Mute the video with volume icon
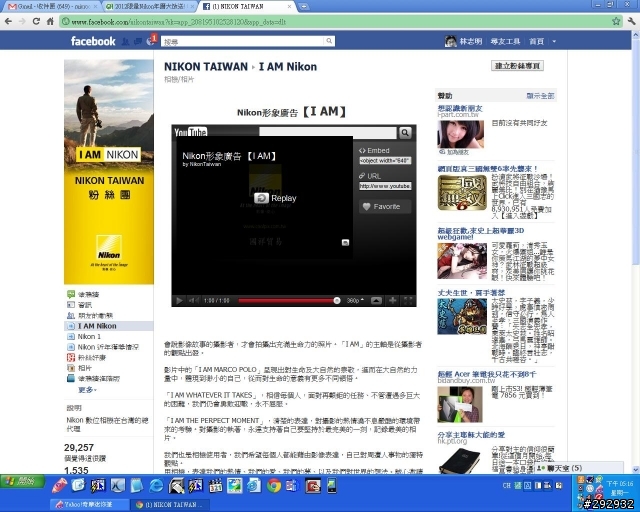The width and height of the screenshot is (640, 512). pos(193,301)
